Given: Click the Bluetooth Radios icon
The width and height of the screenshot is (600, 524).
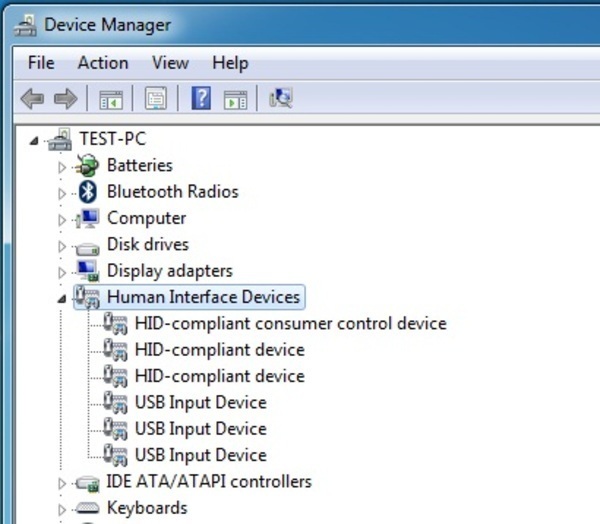Looking at the screenshot, I should click(88, 192).
